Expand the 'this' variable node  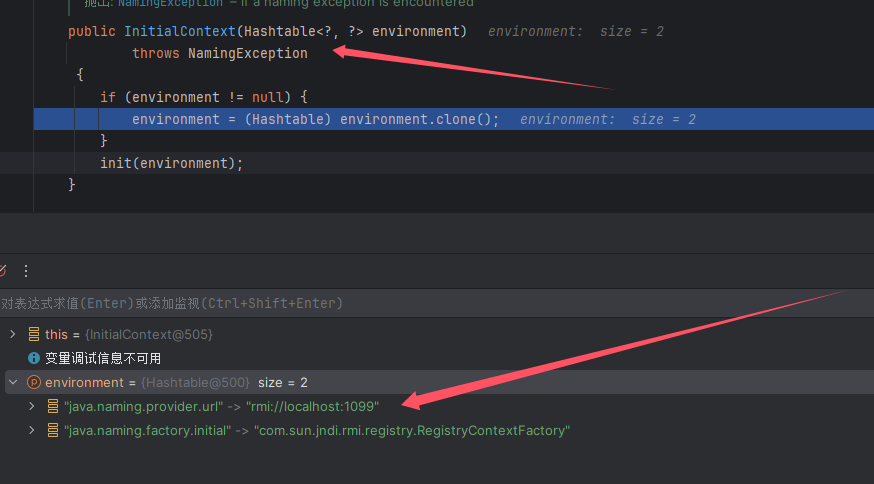13,334
